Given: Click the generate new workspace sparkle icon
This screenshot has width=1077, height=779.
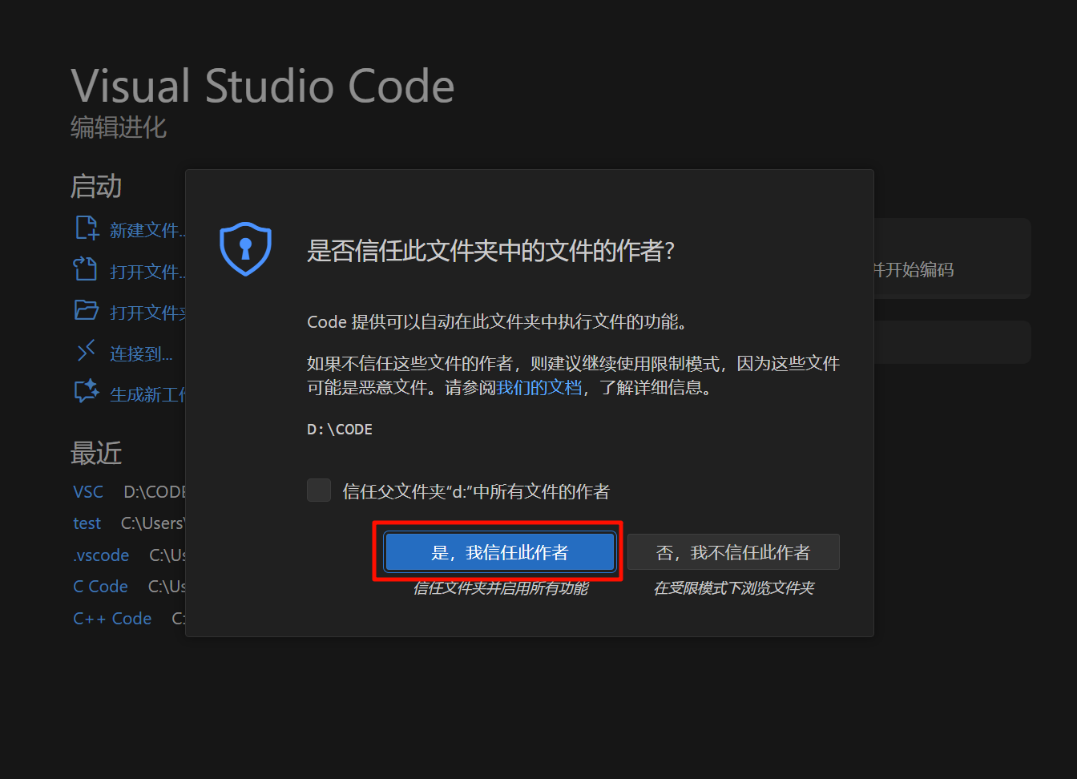Looking at the screenshot, I should [x=87, y=392].
